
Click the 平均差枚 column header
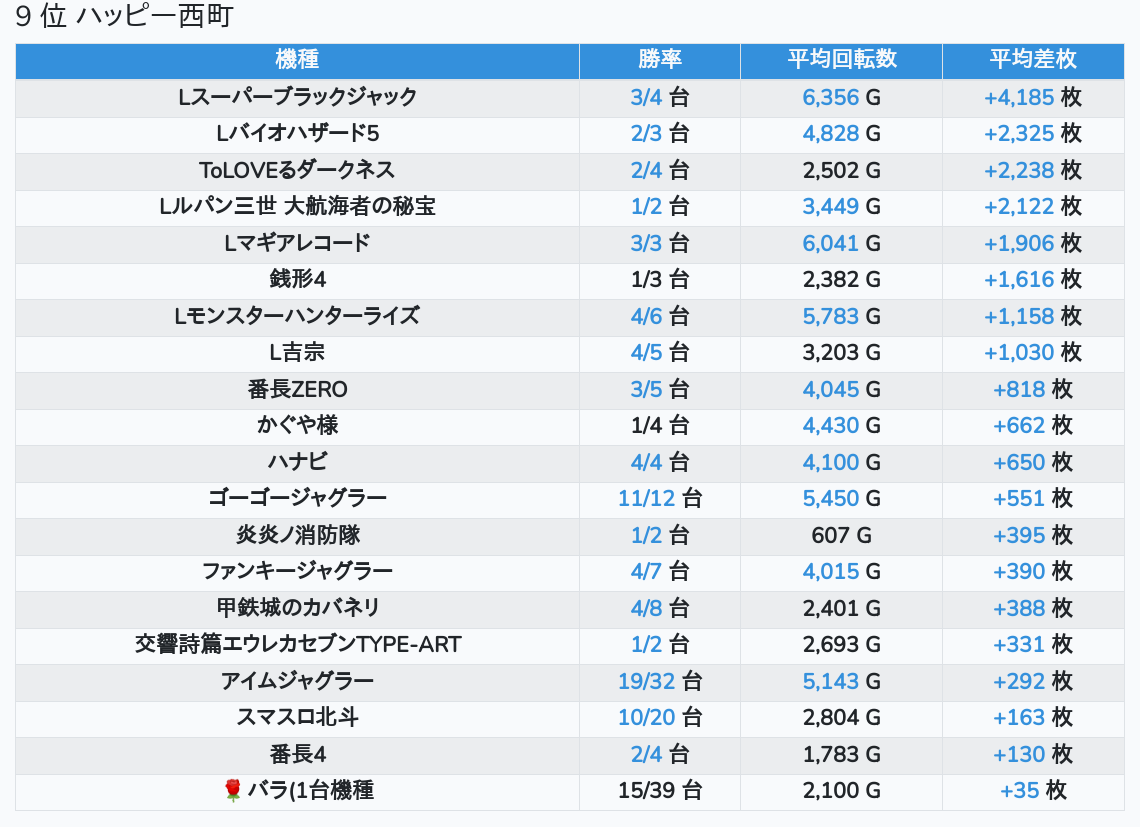click(1033, 60)
